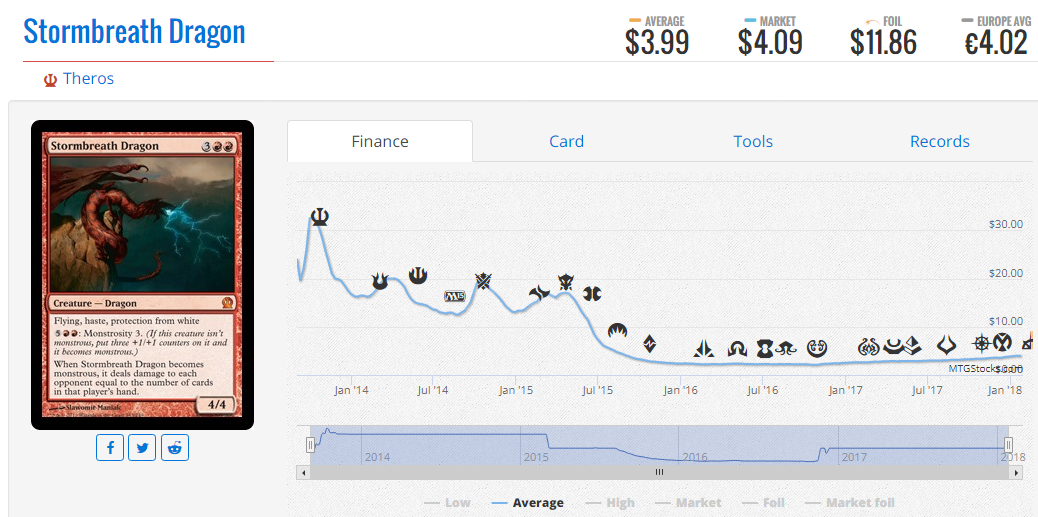Open the Theros set link

[88, 79]
